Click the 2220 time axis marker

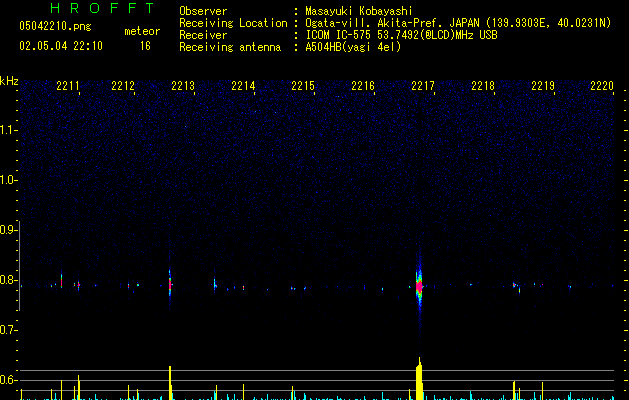[602, 86]
